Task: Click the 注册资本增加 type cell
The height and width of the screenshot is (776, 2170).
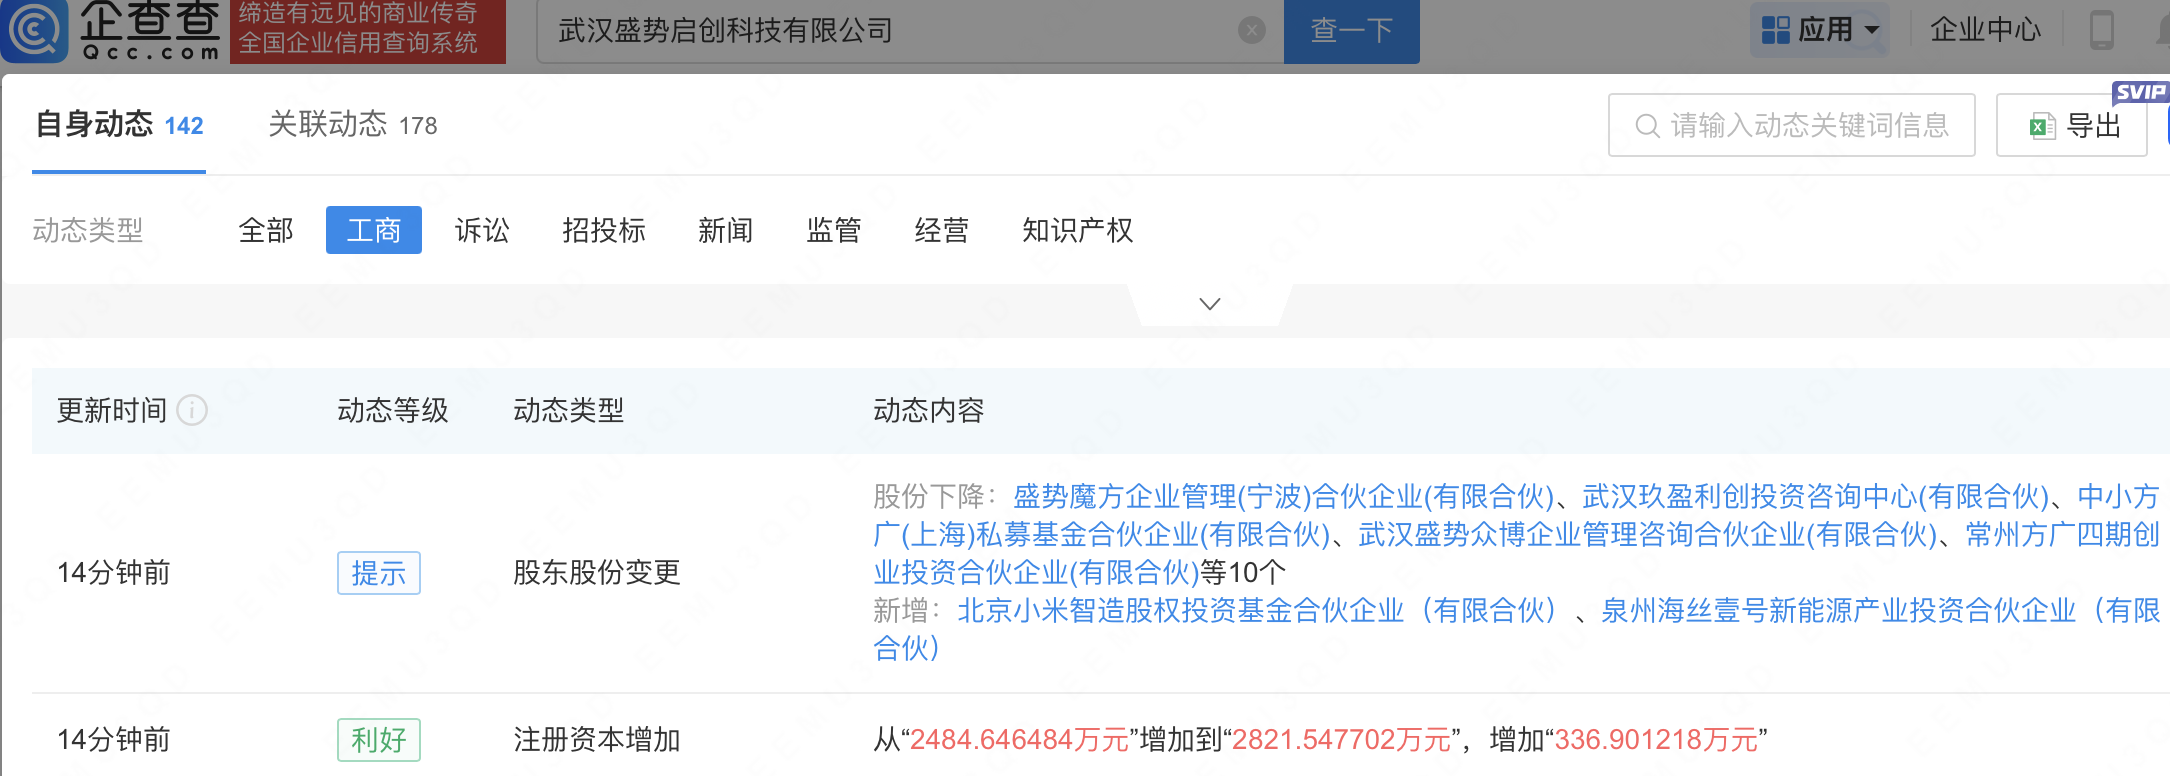Action: (597, 740)
